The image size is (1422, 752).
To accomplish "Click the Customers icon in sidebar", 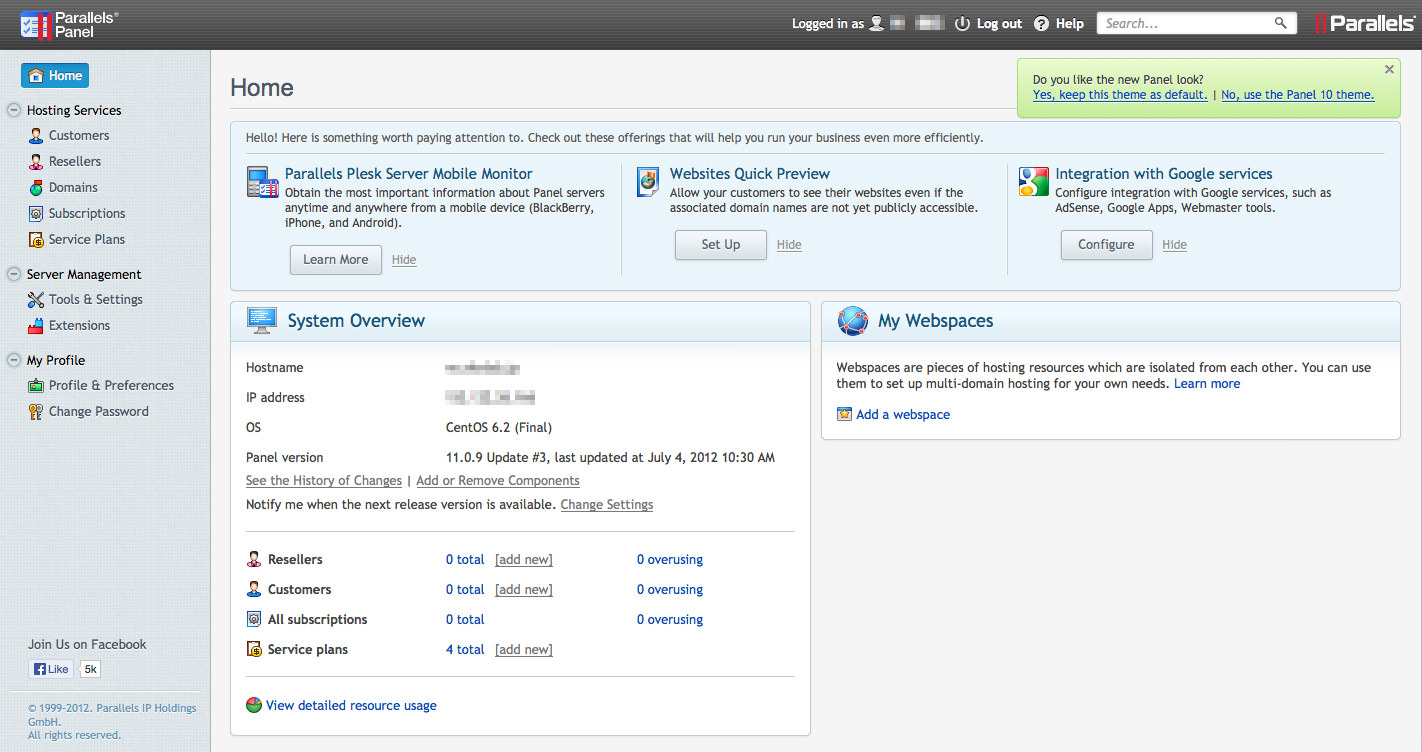I will pyautogui.click(x=36, y=136).
